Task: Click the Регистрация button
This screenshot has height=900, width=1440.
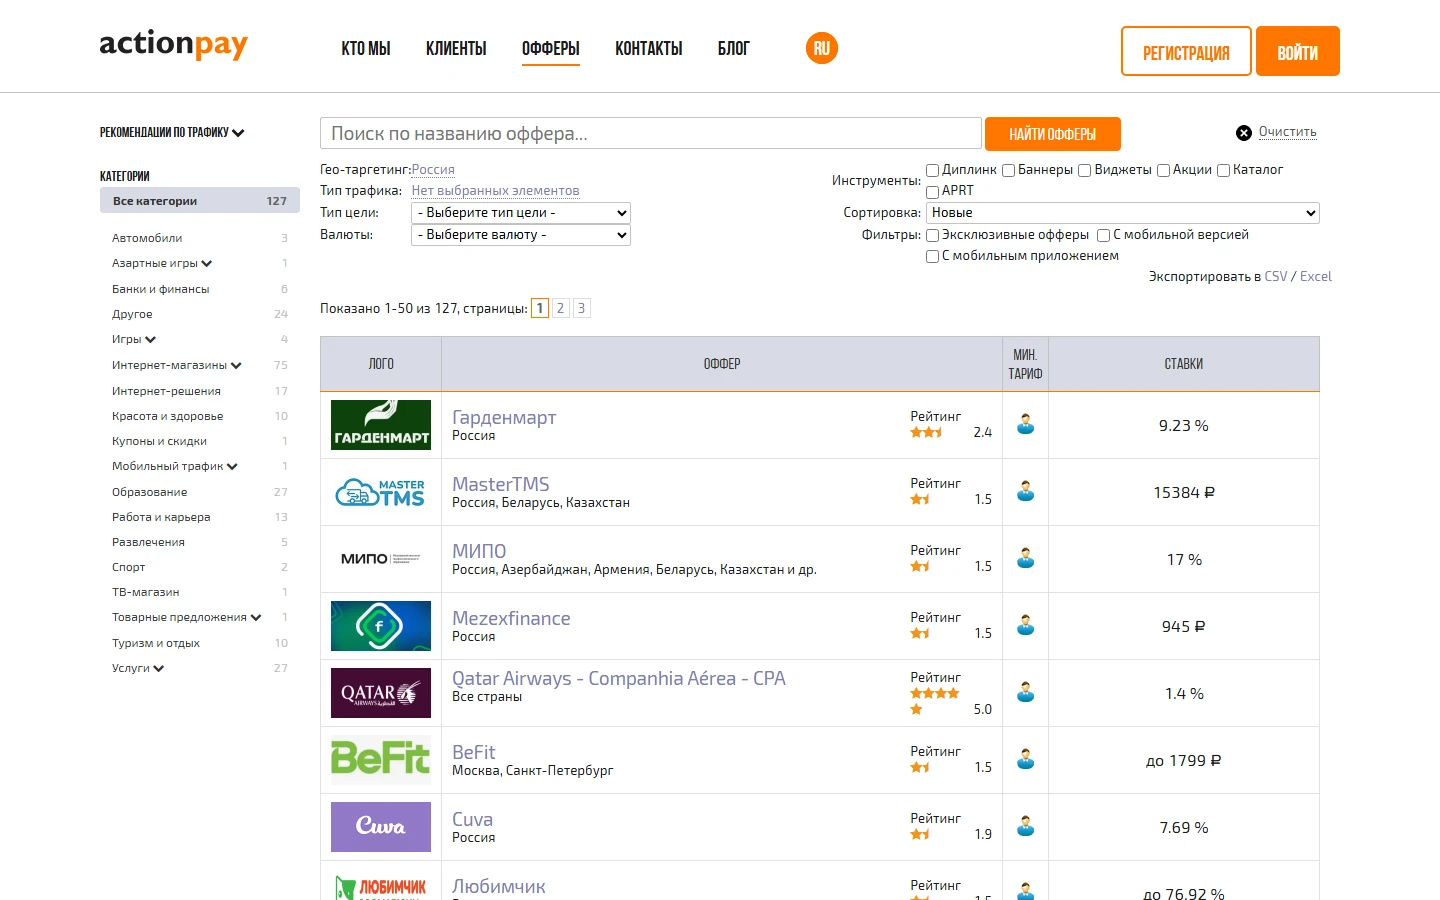Action: coord(1186,51)
